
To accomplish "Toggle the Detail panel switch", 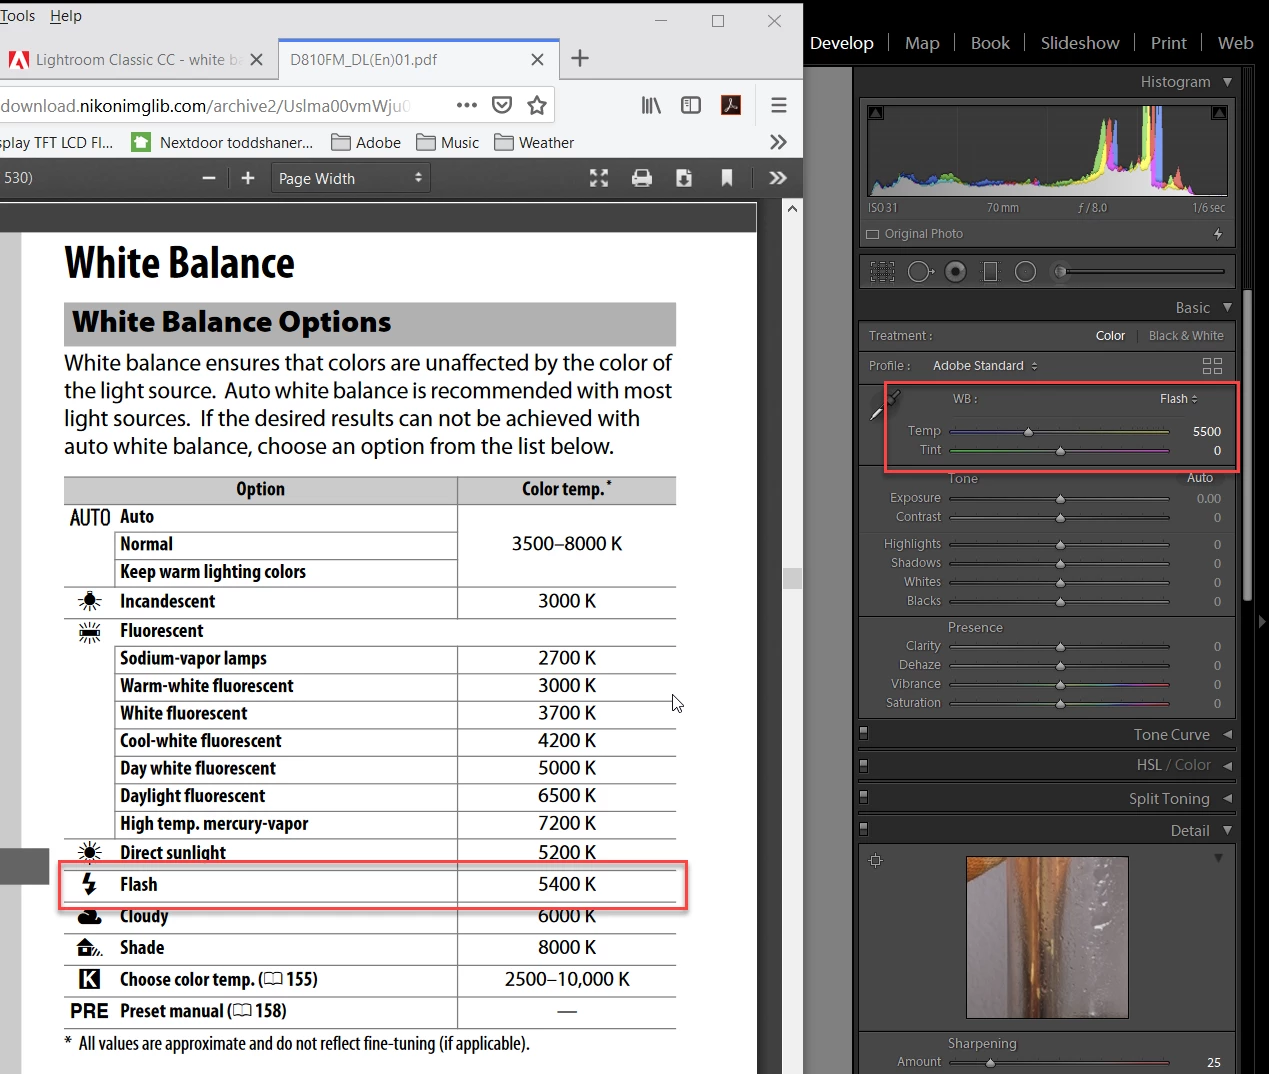I will [864, 830].
